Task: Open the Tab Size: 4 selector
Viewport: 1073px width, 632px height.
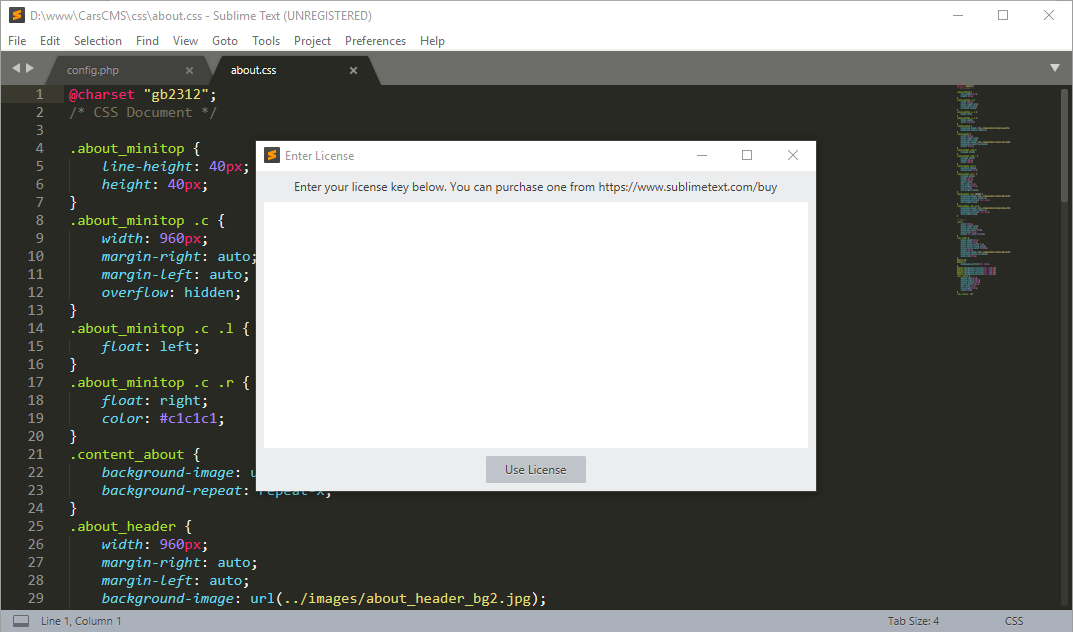Action: pyautogui.click(x=914, y=621)
